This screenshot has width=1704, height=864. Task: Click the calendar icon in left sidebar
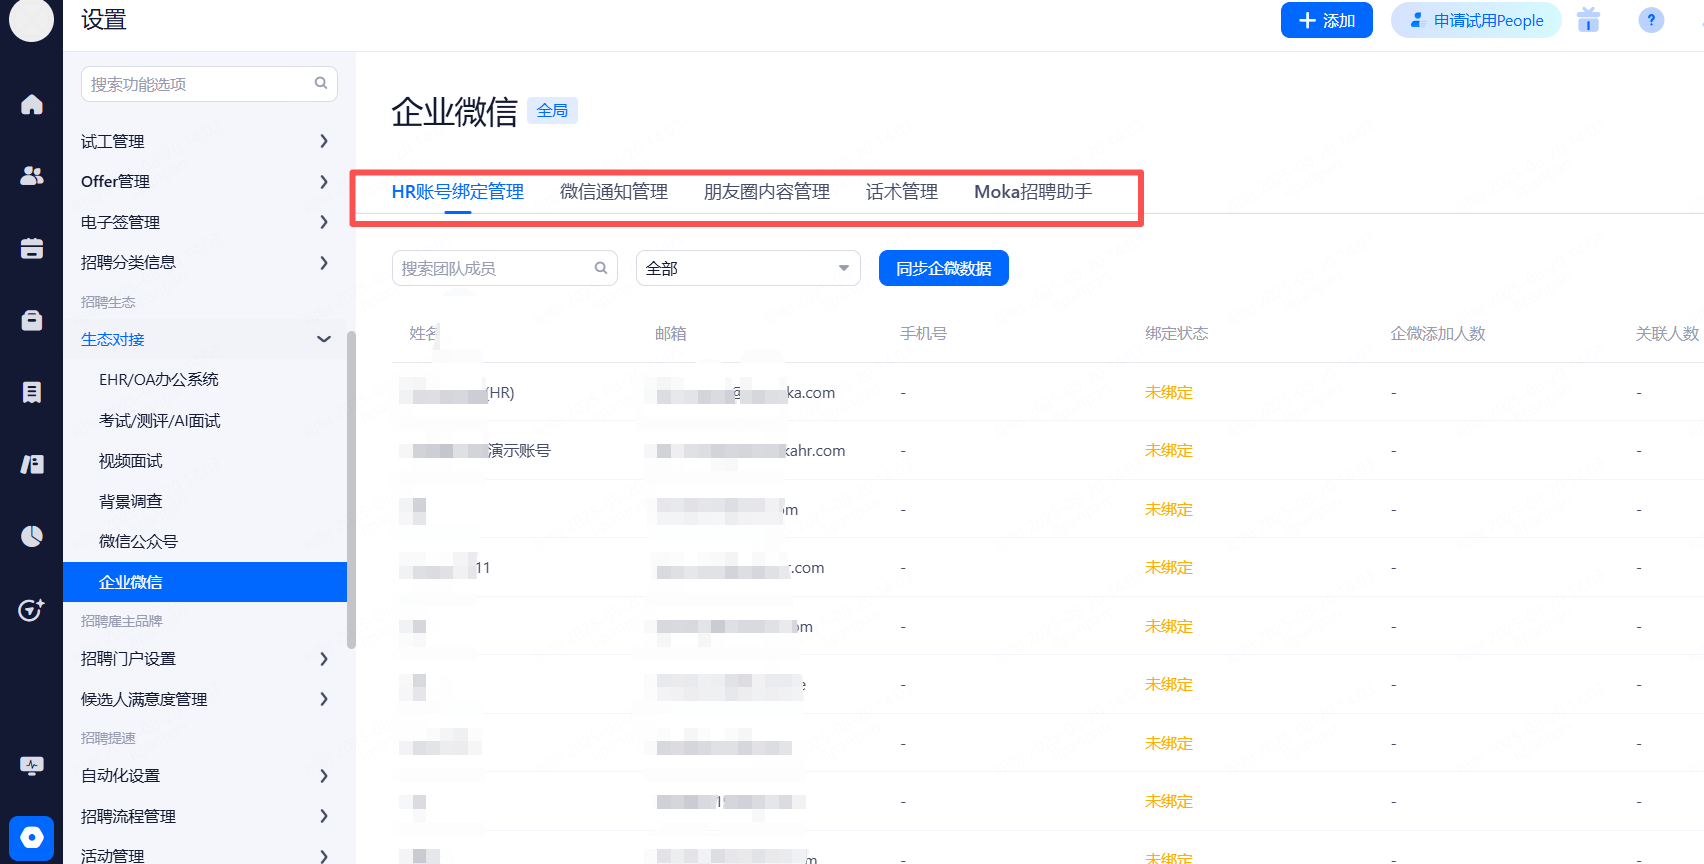coord(32,248)
